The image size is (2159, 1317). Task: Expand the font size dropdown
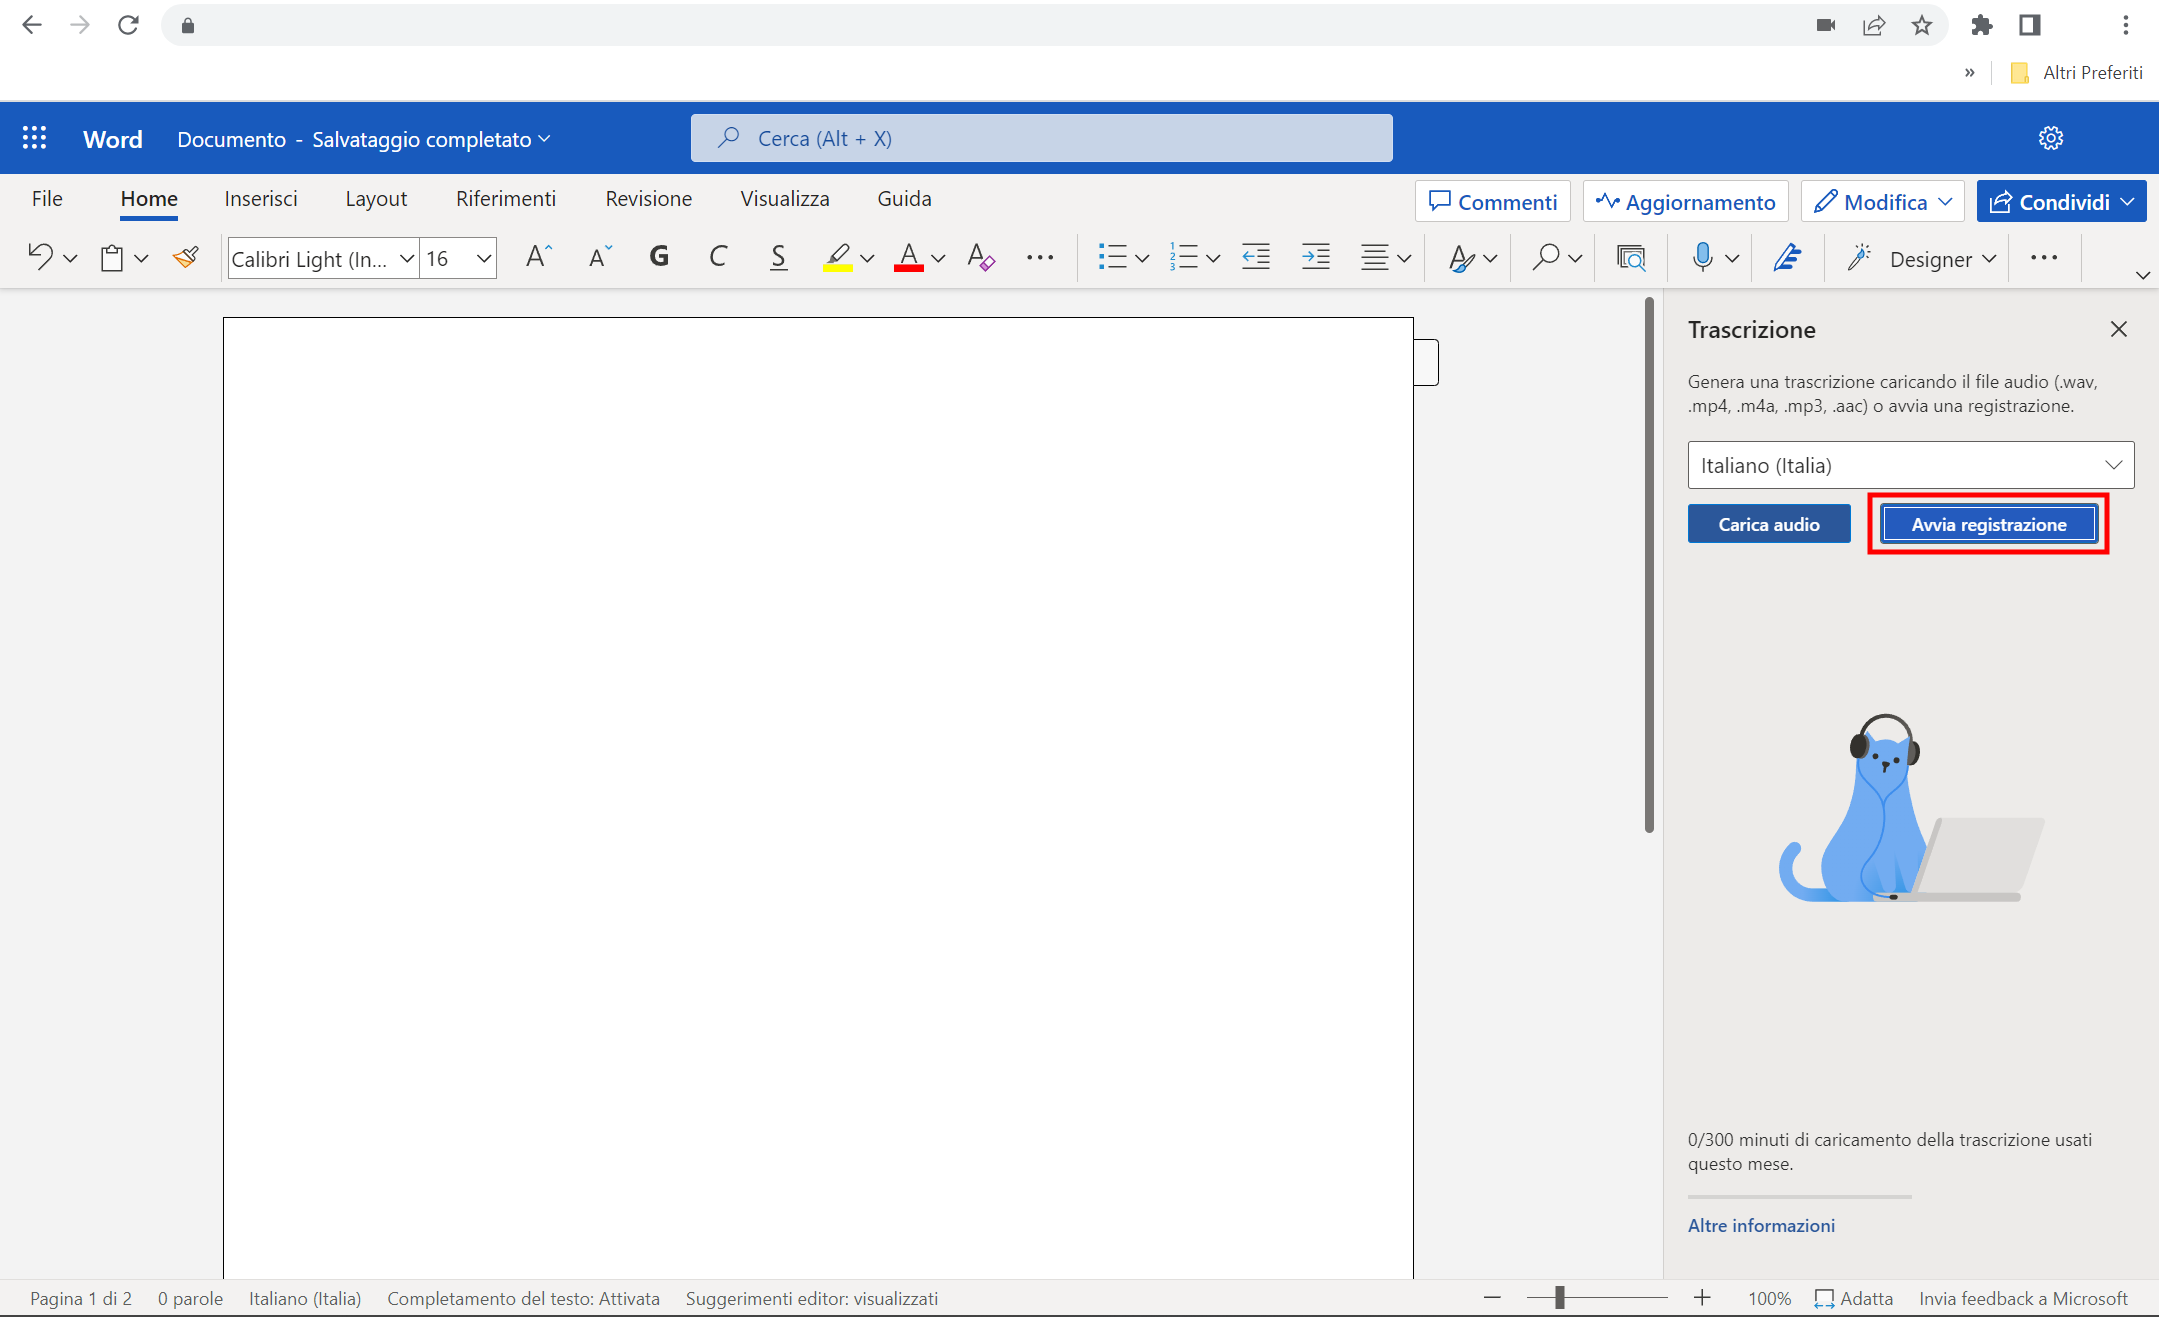point(482,257)
